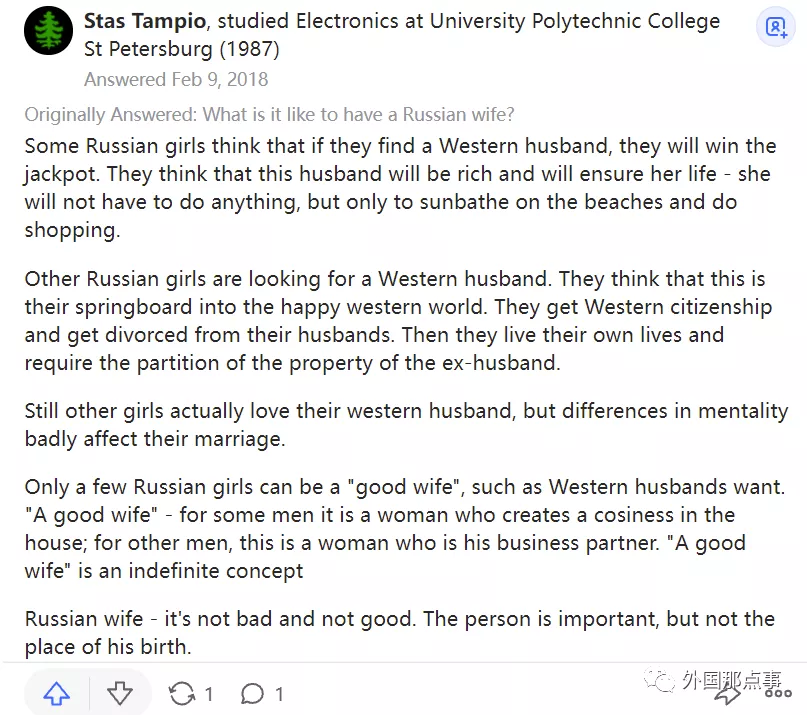Upvote the answer by Stas Tampio
Screen dimensions: 807x715
pos(57,694)
